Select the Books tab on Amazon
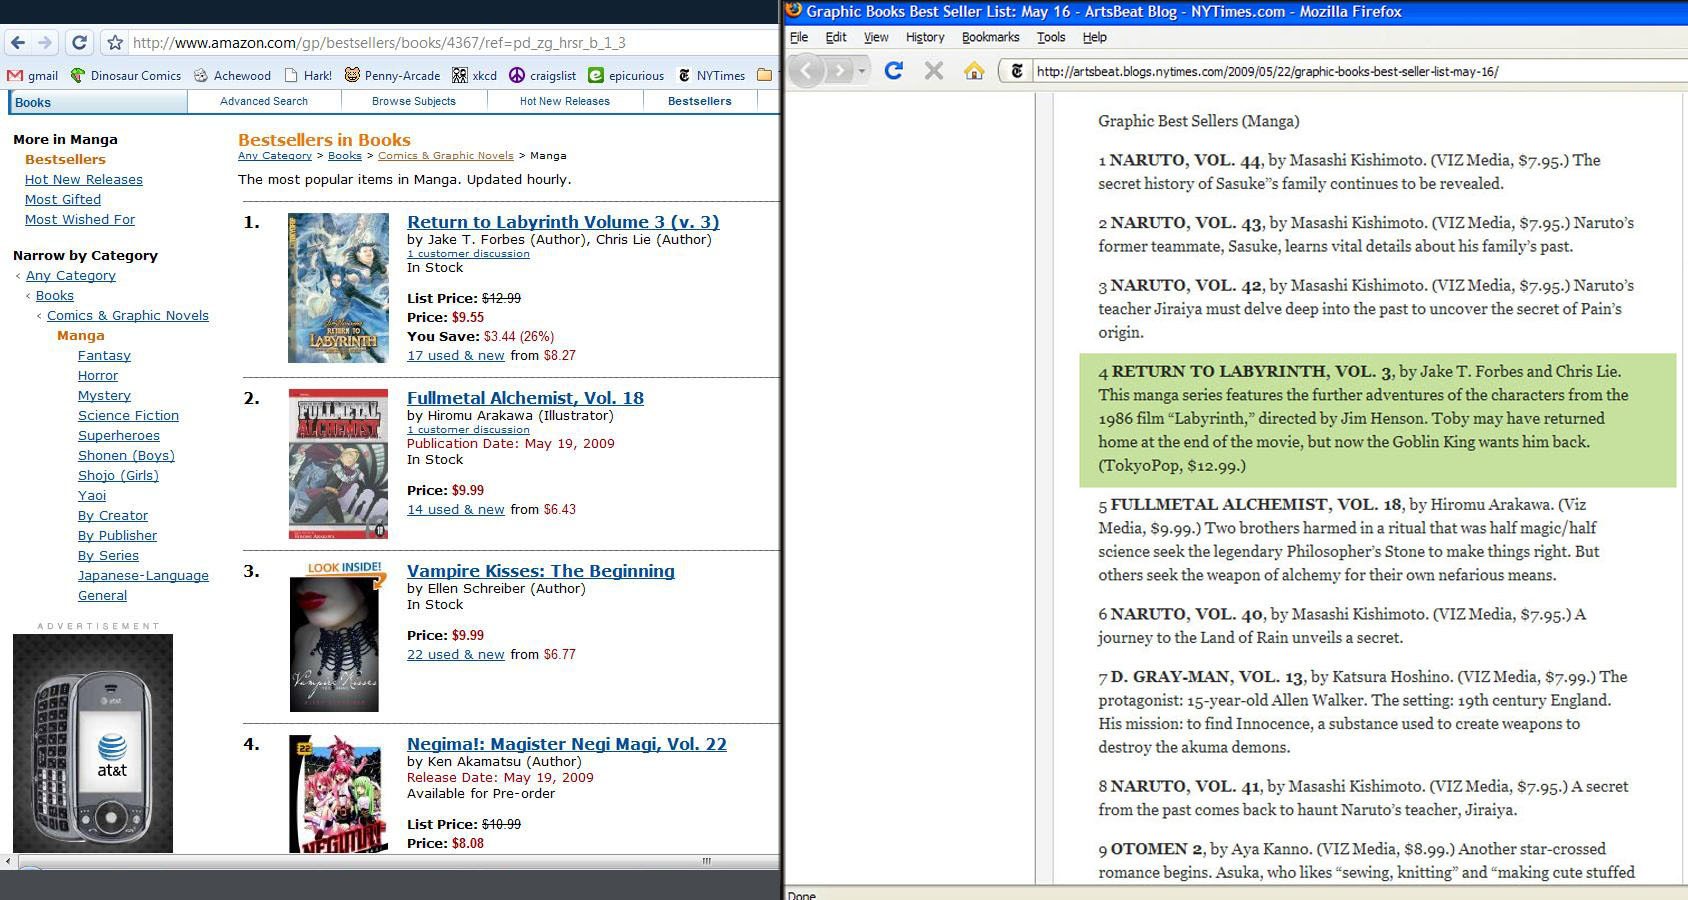Image resolution: width=1688 pixels, height=900 pixels. click(98, 102)
